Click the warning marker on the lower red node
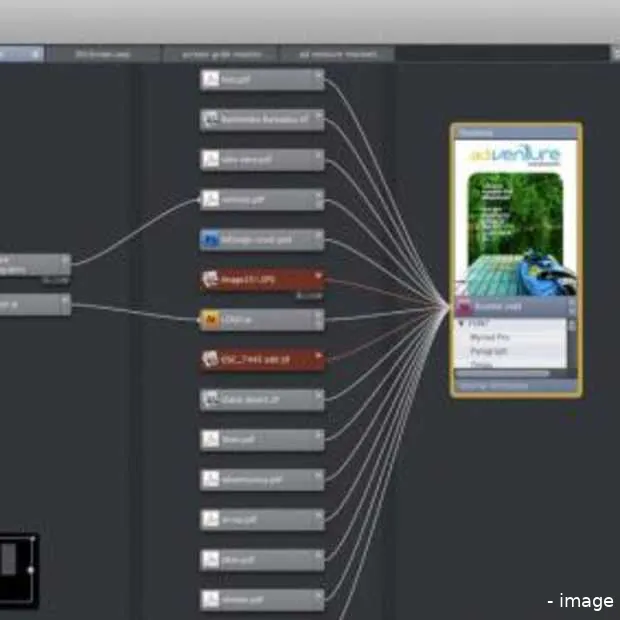The width and height of the screenshot is (620, 620). click(318, 355)
